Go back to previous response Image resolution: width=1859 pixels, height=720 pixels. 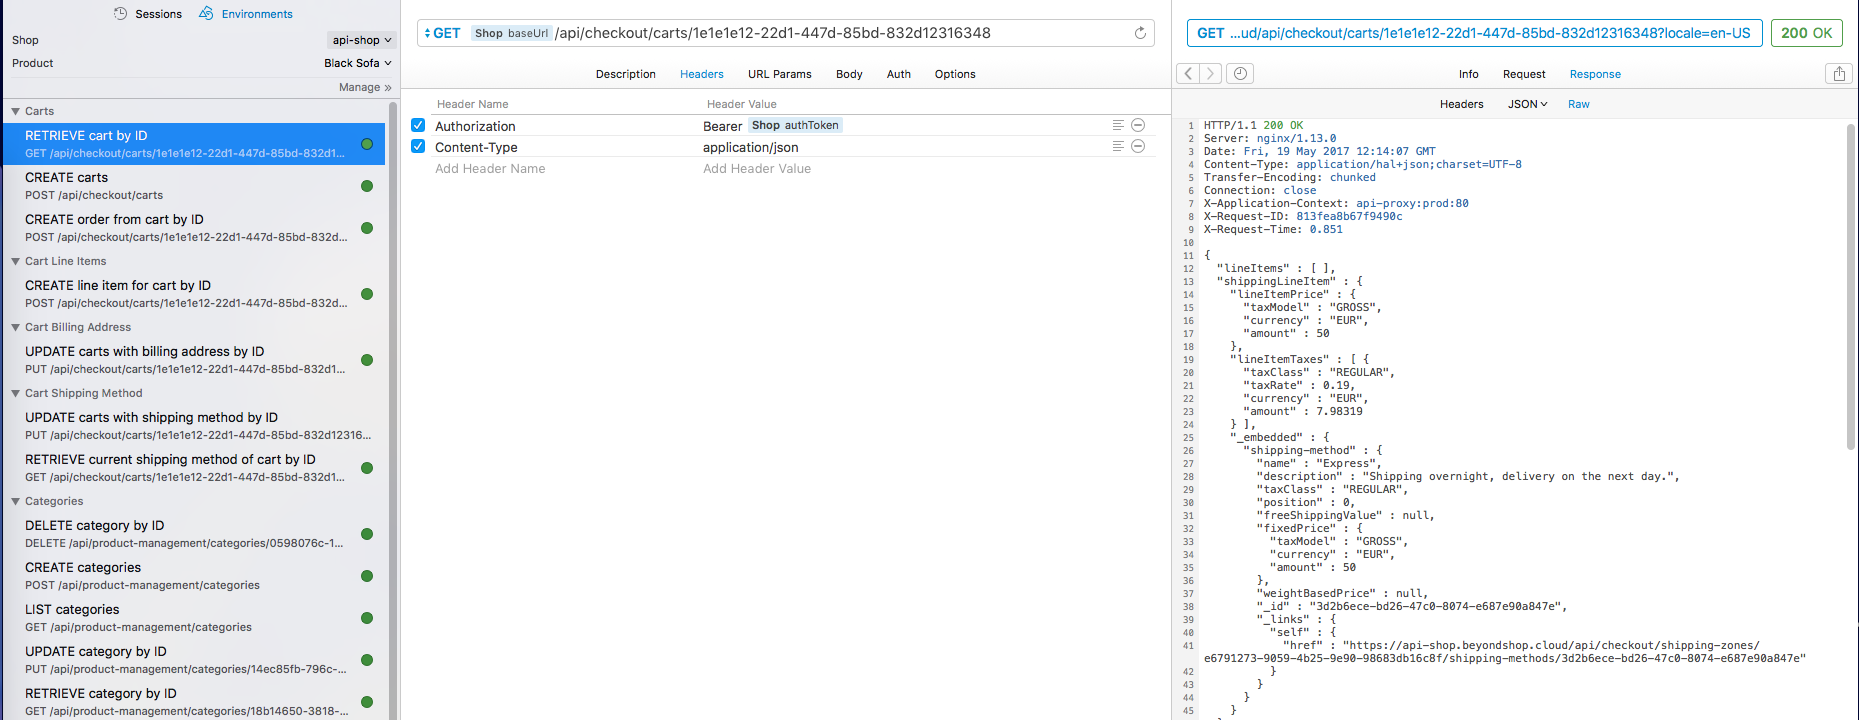tap(1187, 73)
